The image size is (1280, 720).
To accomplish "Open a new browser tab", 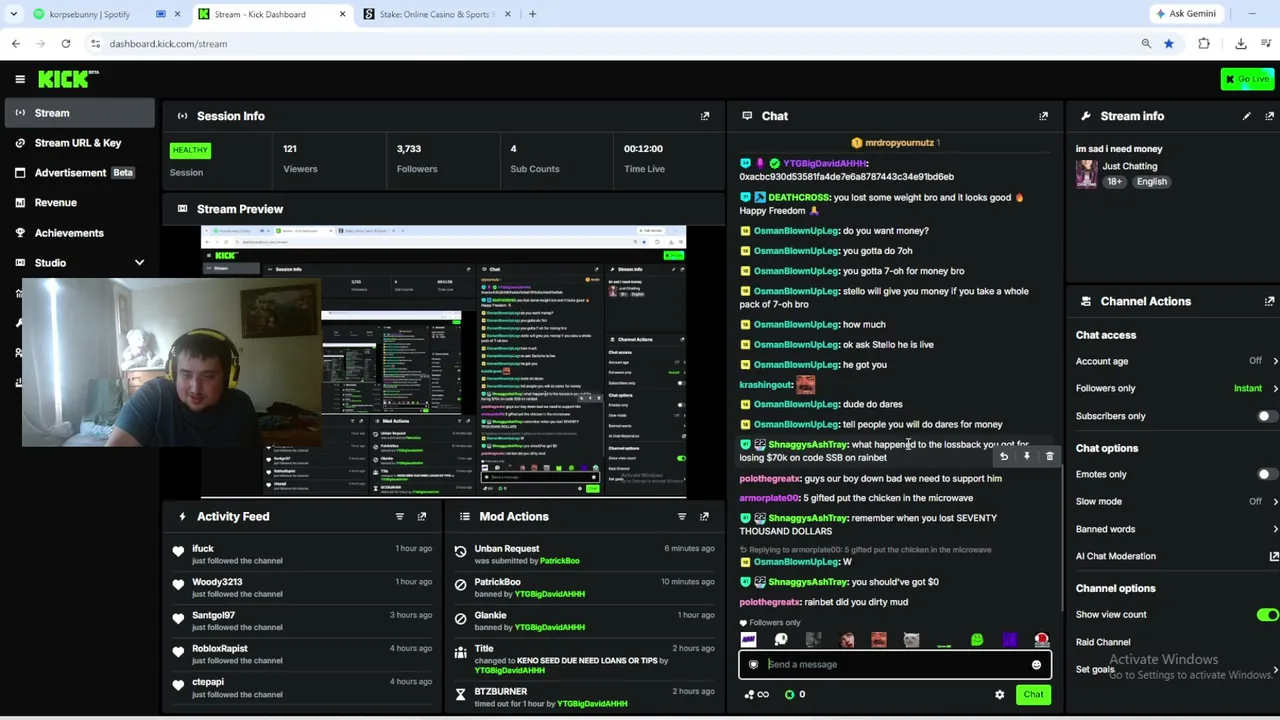I will (532, 14).
